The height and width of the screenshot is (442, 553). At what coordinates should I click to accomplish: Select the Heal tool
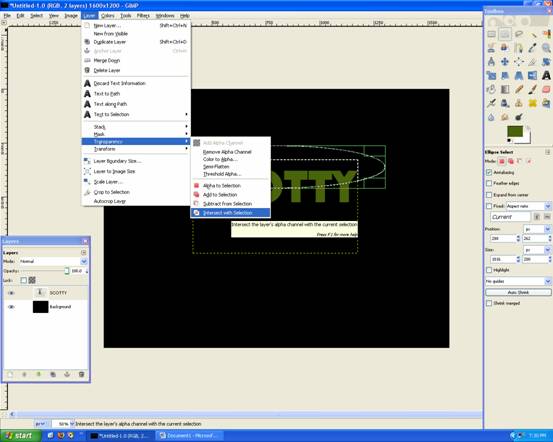(533, 103)
